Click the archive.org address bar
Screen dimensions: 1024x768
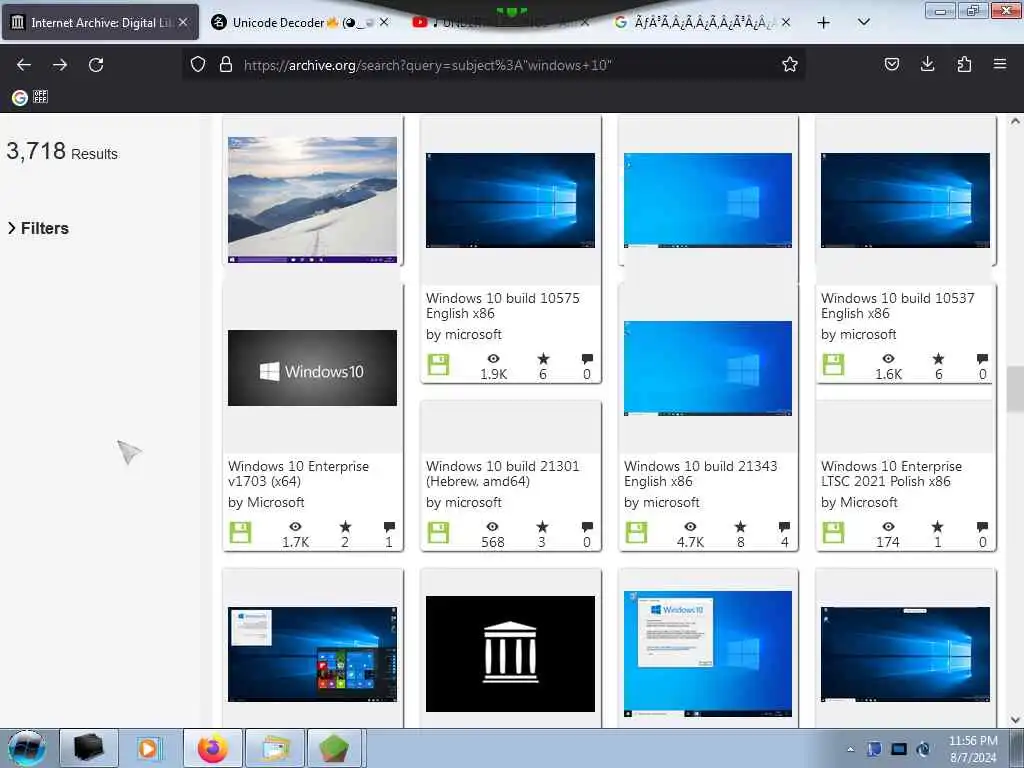coord(493,65)
